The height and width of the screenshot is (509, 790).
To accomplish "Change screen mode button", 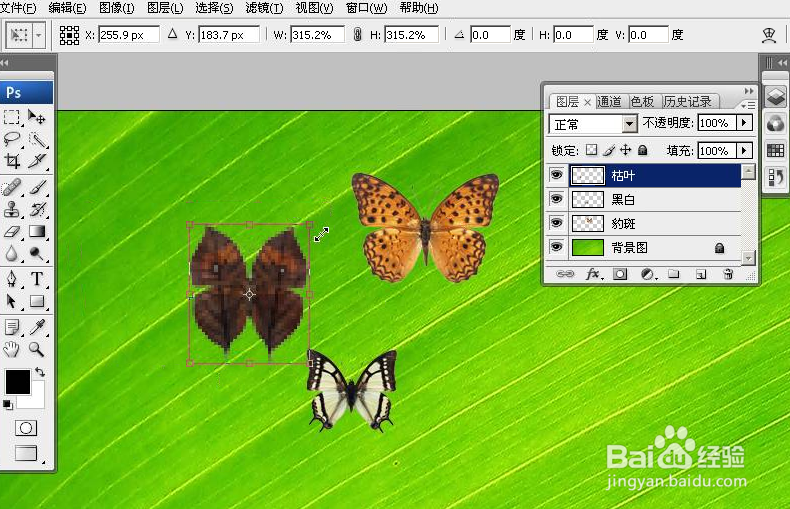I will pos(26,453).
